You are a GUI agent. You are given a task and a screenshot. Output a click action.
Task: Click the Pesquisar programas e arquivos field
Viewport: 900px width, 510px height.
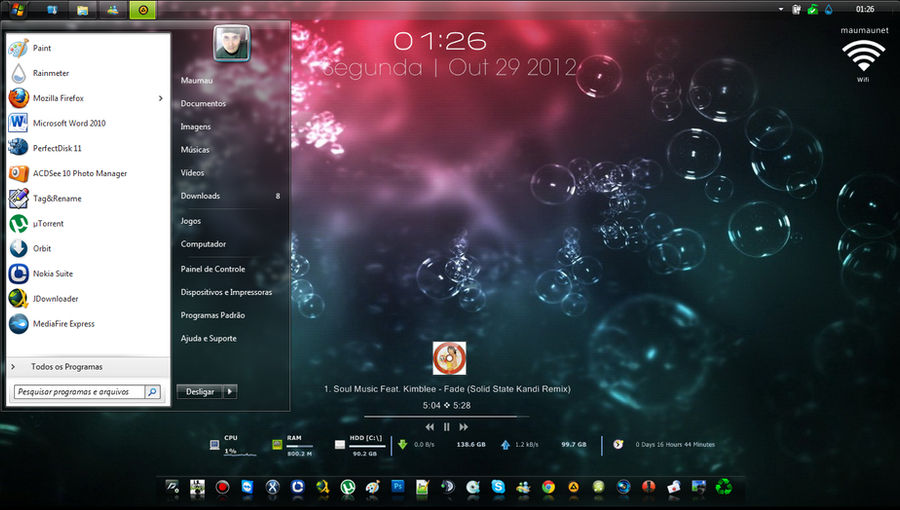click(80, 392)
